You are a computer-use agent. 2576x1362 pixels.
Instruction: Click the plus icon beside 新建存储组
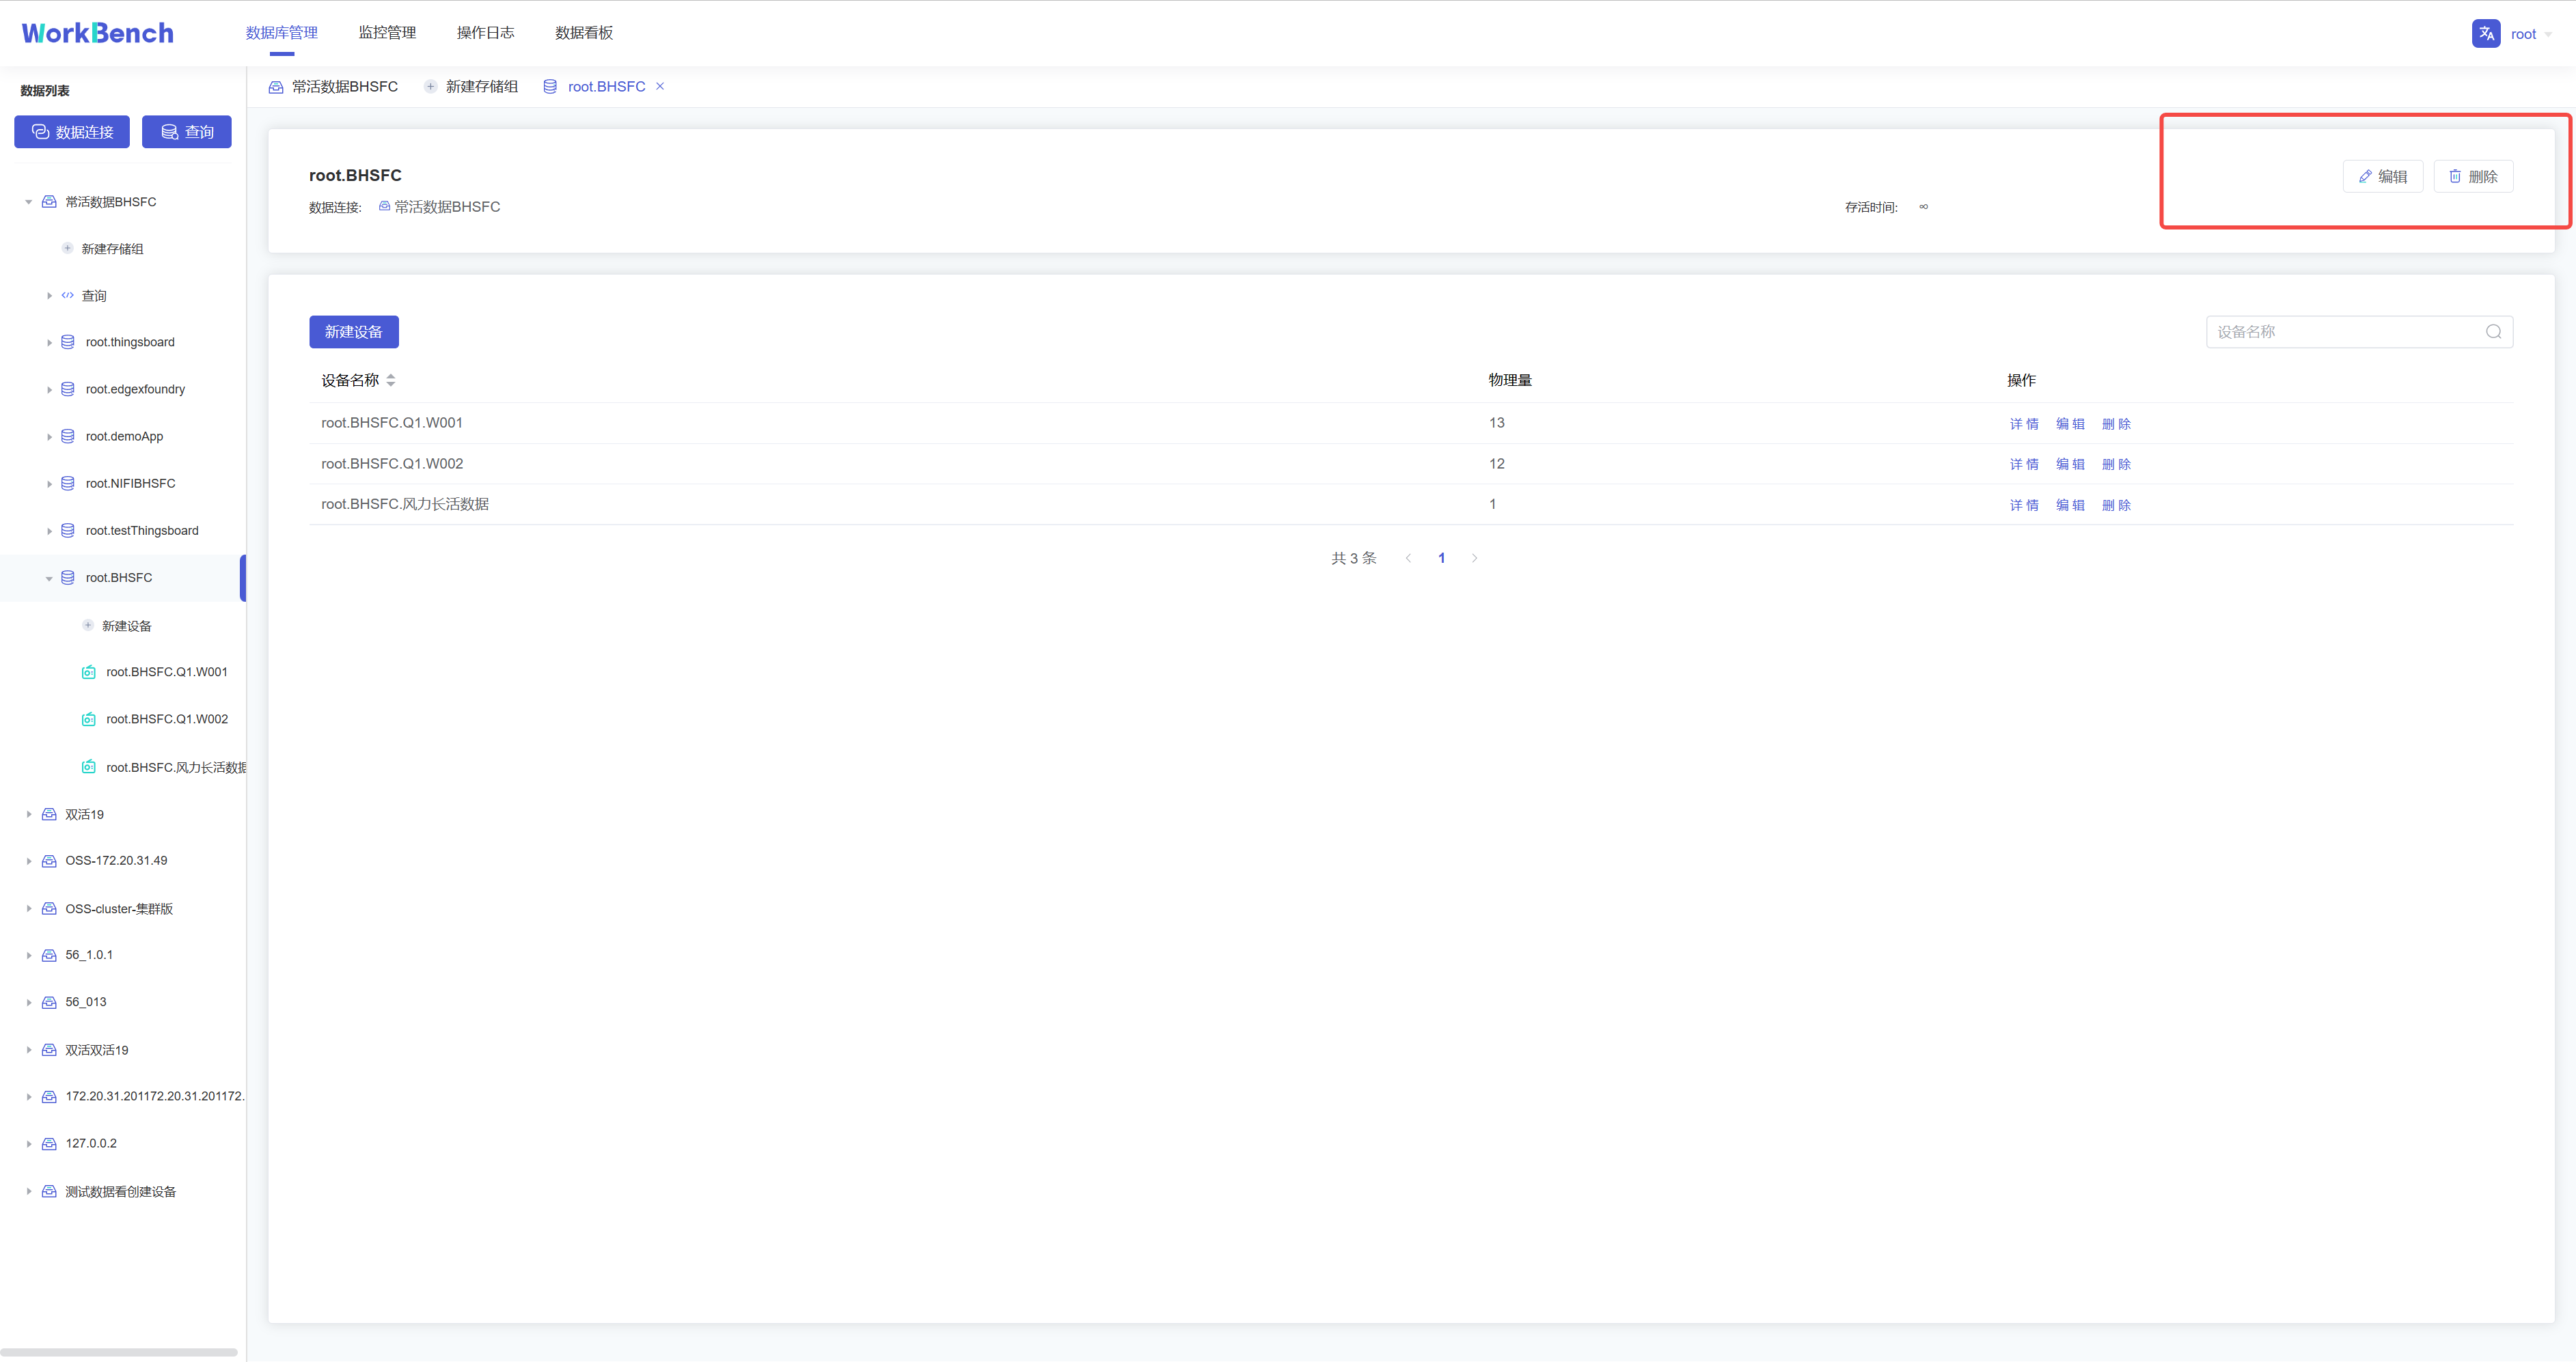click(67, 248)
